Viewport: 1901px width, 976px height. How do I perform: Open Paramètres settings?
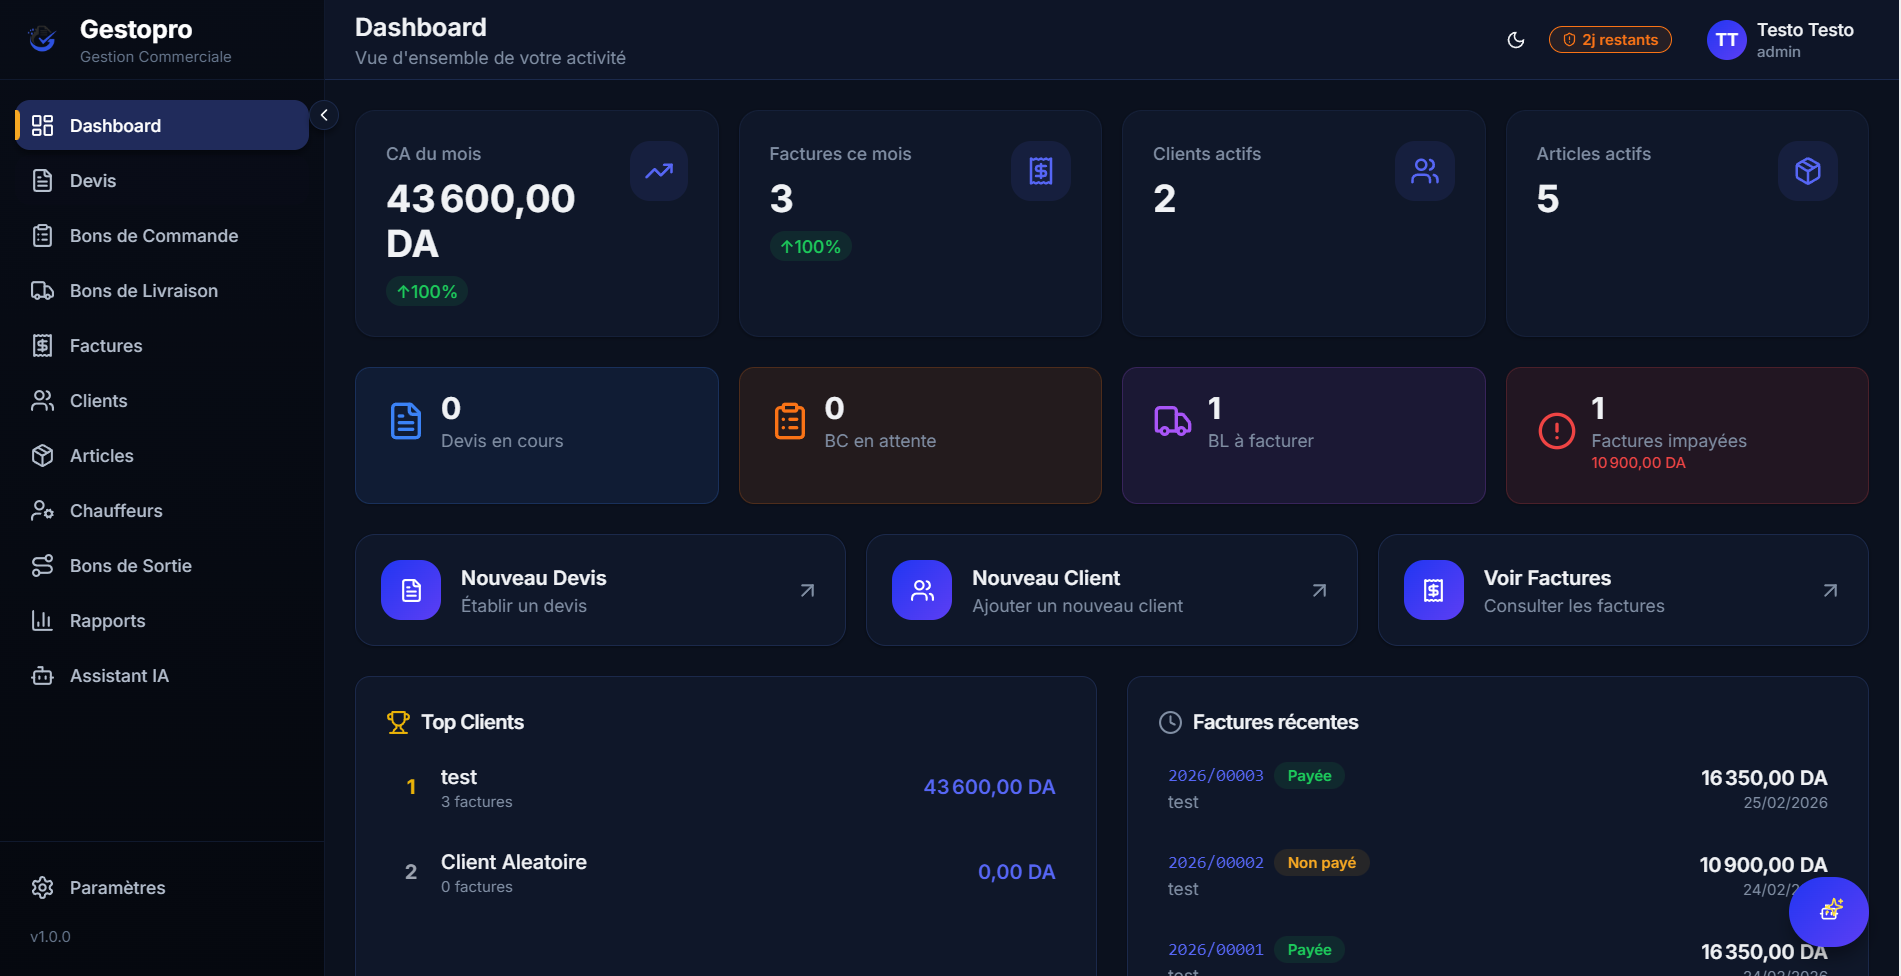117,888
